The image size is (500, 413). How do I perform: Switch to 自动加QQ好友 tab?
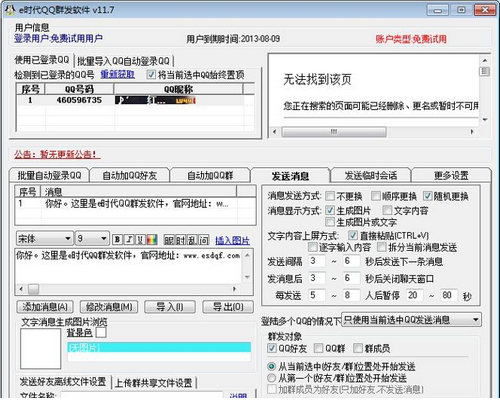coord(130,175)
